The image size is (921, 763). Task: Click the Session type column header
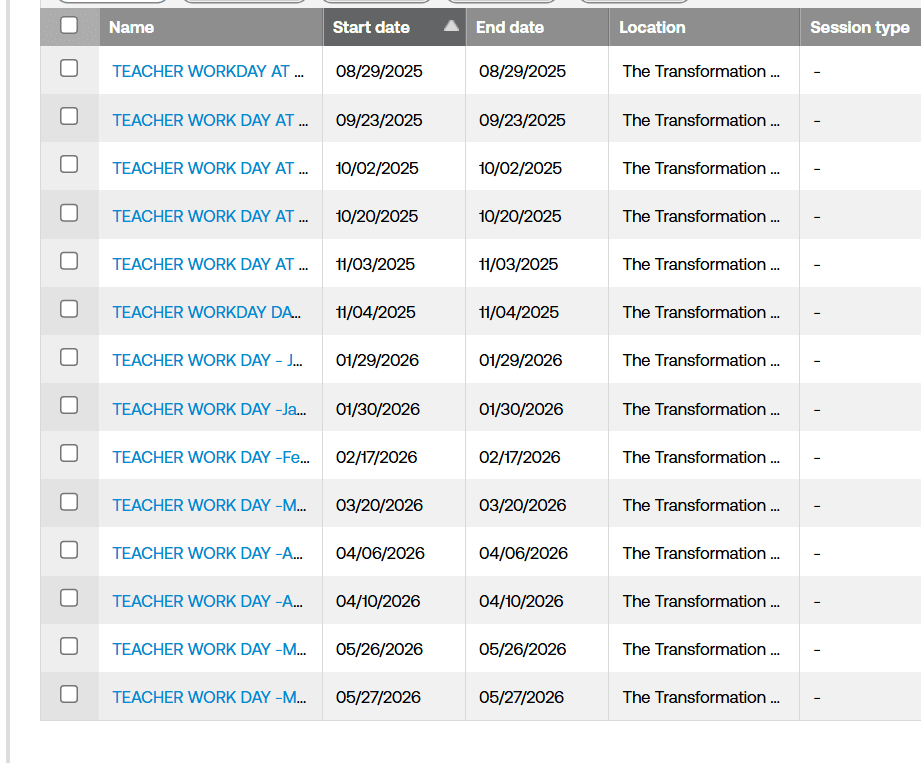click(859, 28)
